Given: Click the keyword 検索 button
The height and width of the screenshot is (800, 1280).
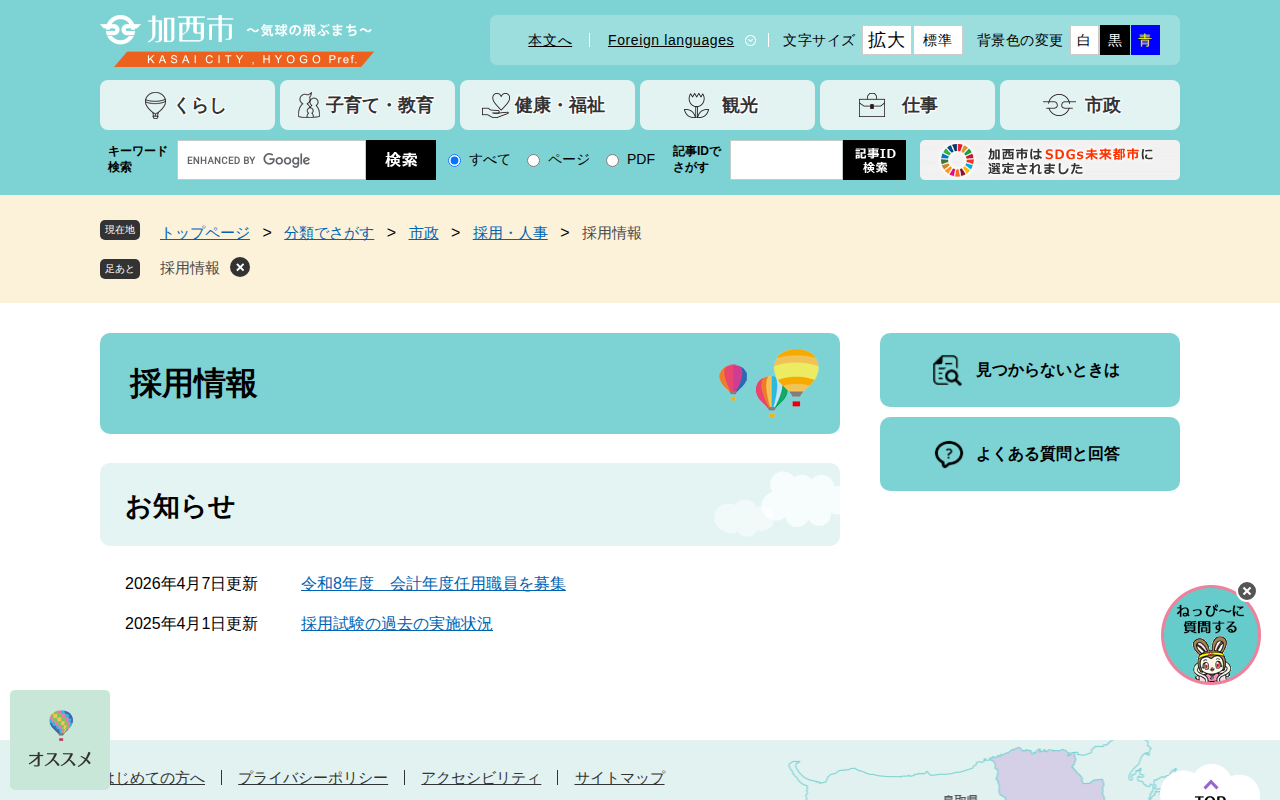Looking at the screenshot, I should 401,160.
